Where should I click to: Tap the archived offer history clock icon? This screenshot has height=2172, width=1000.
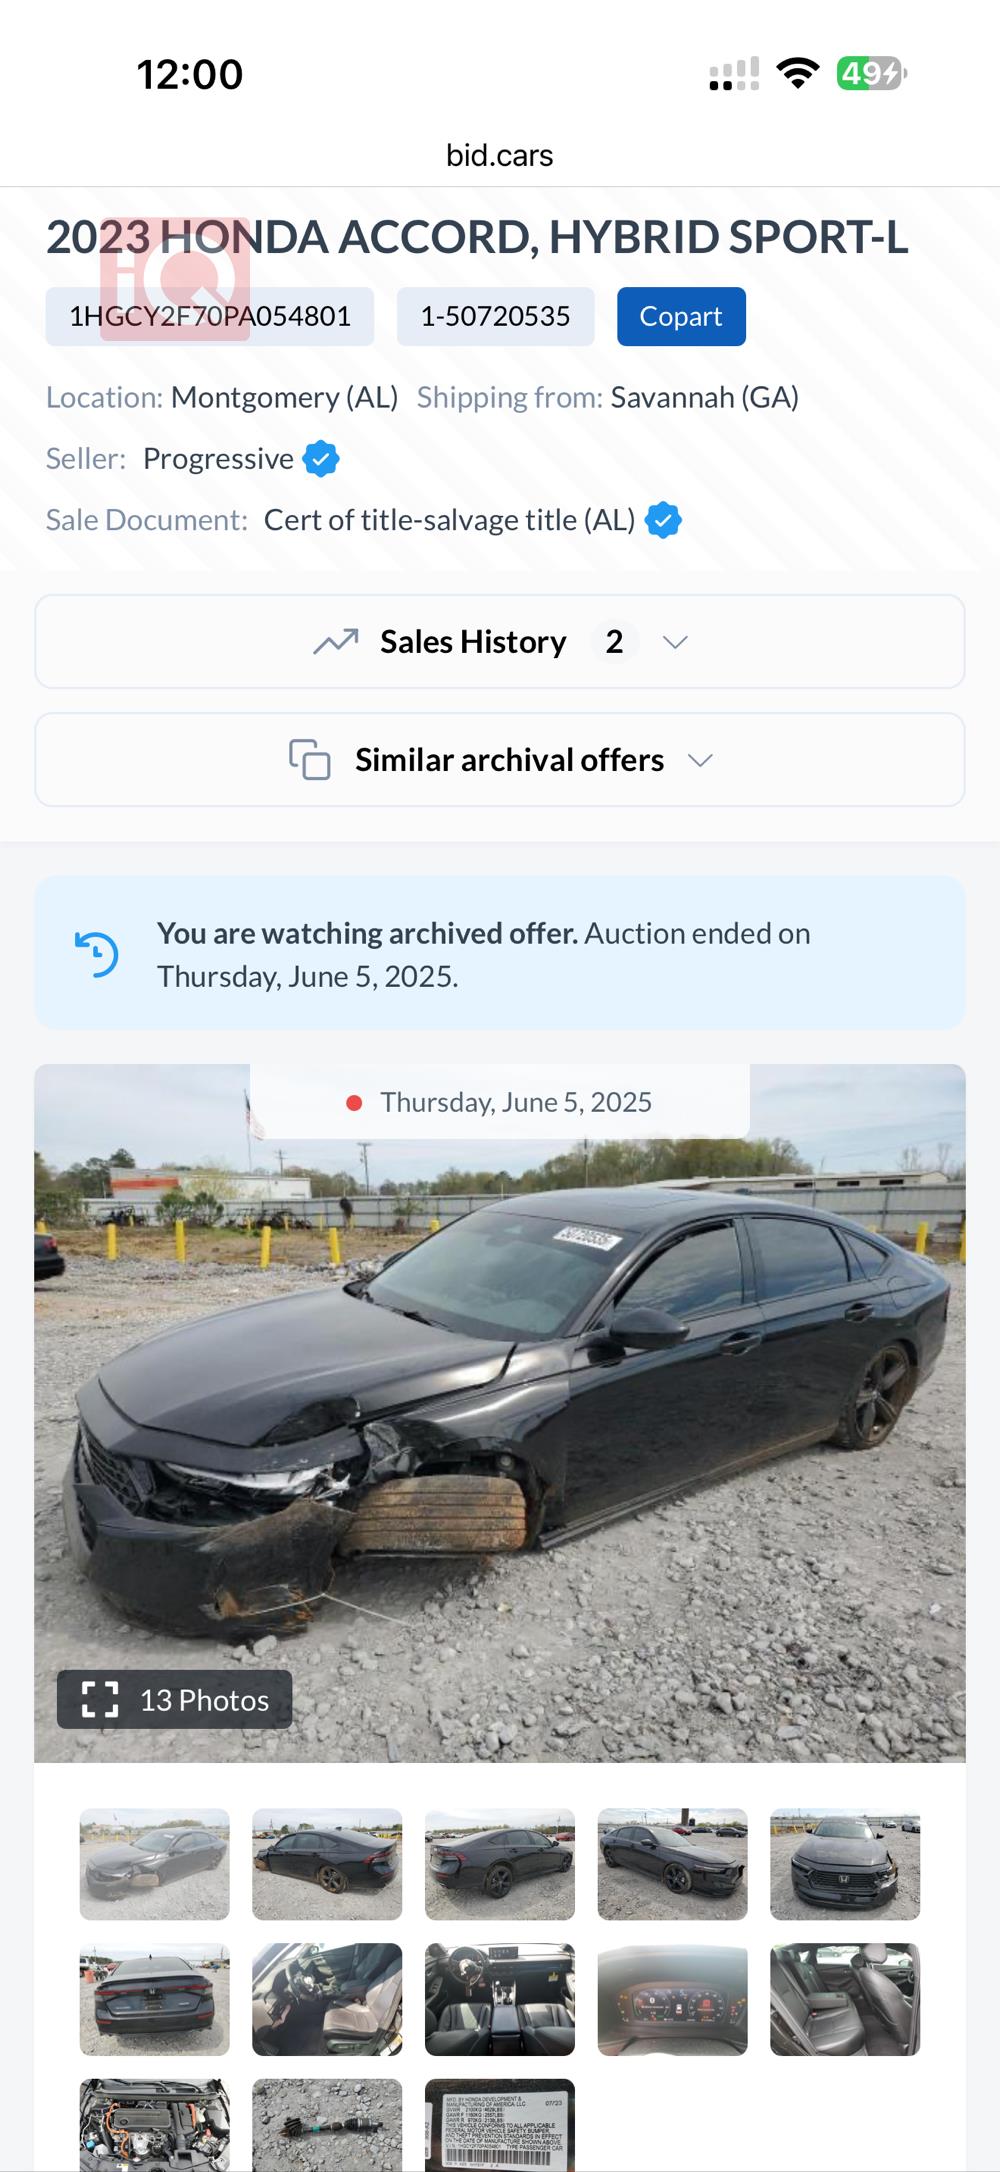[97, 954]
